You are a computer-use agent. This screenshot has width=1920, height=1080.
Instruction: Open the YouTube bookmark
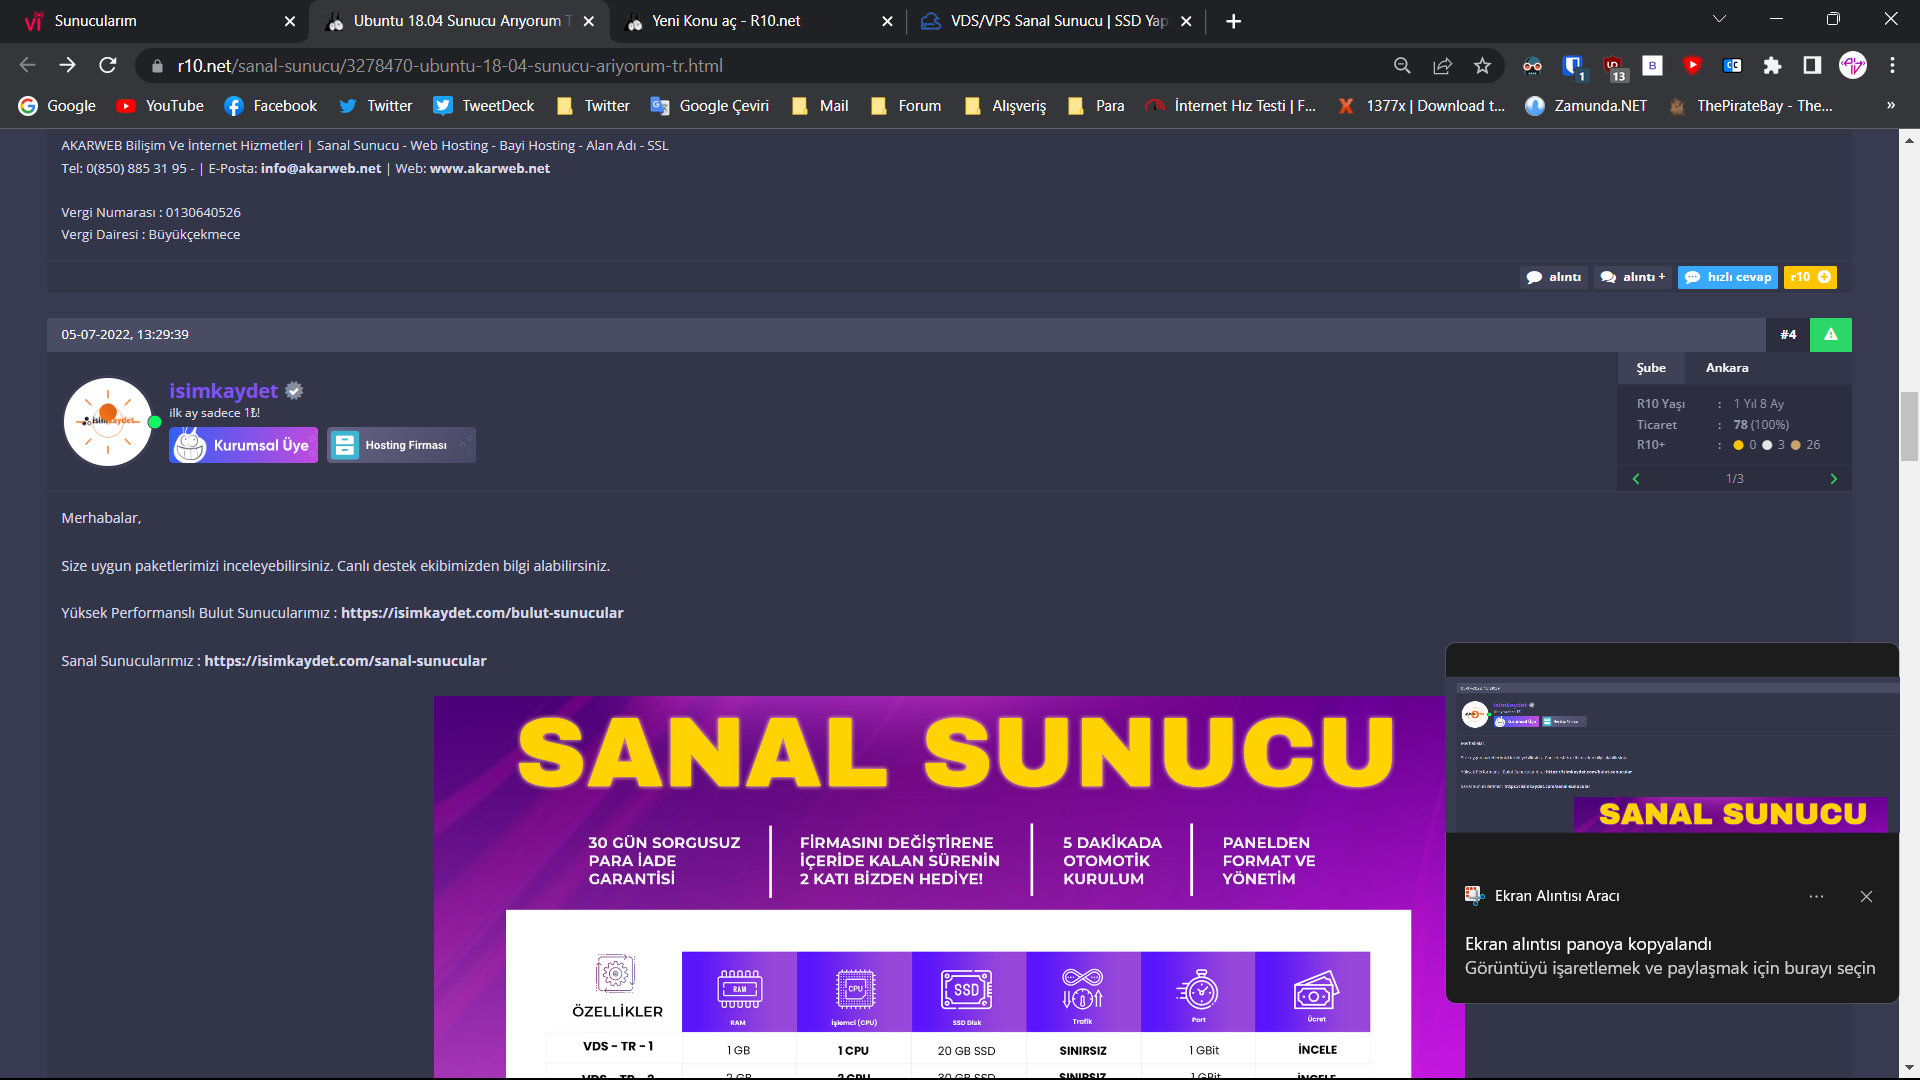click(x=160, y=106)
